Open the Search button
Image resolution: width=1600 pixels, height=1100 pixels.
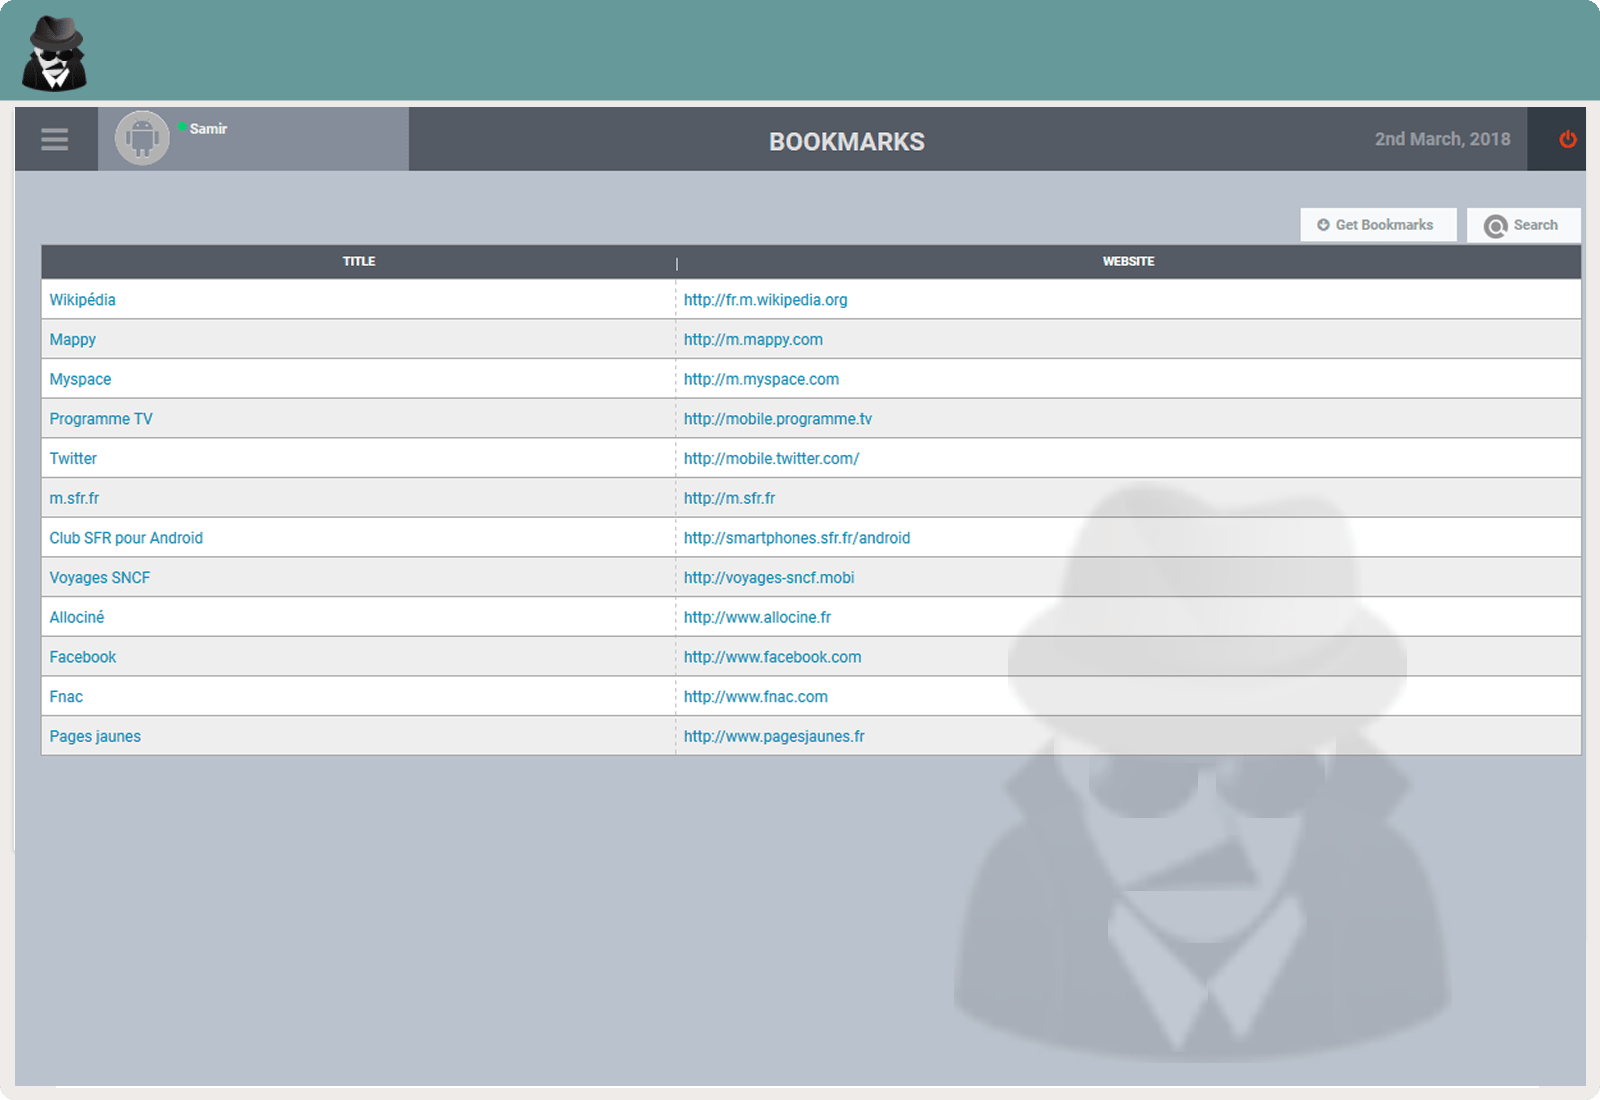1523,225
